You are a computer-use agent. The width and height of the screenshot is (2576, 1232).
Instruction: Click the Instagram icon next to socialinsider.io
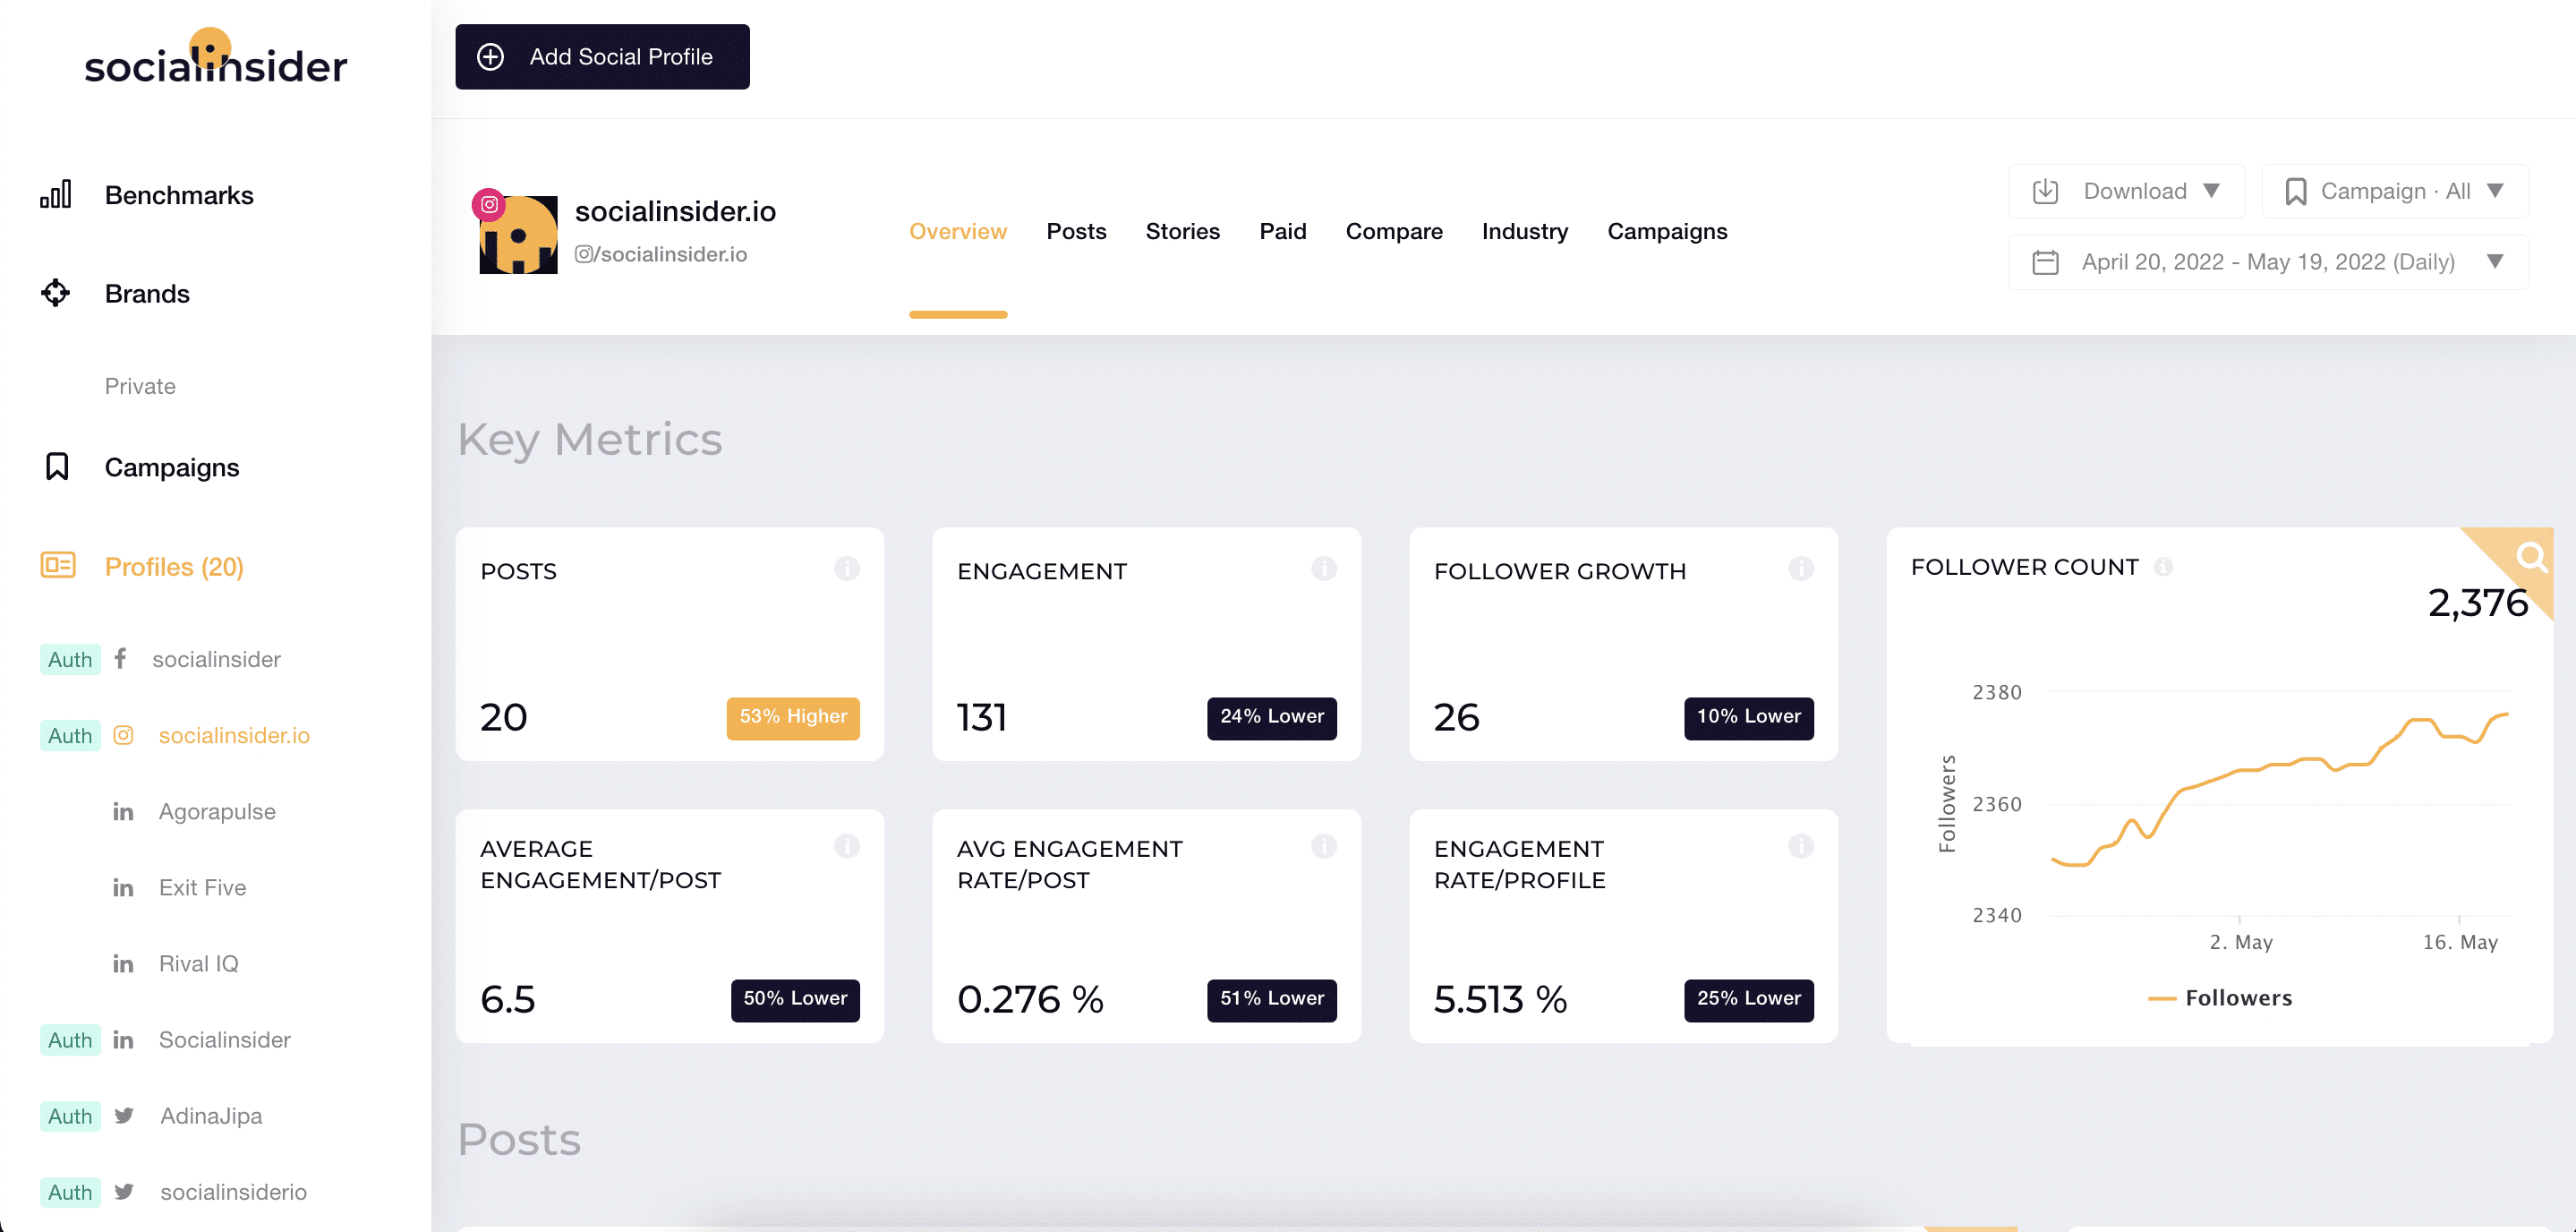click(x=123, y=735)
